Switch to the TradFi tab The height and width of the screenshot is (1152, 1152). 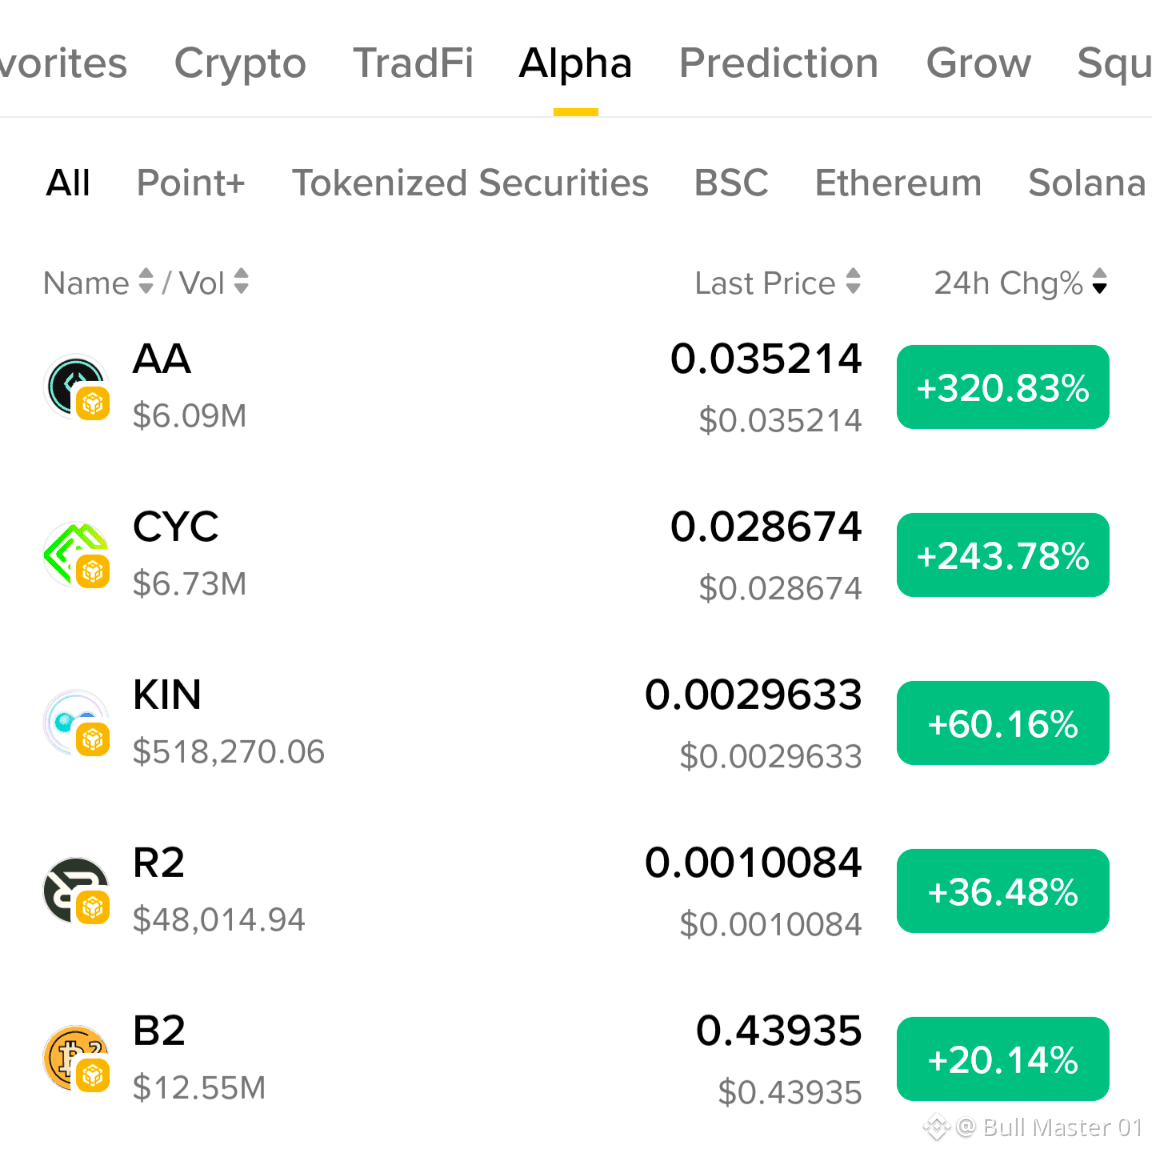[x=413, y=63]
